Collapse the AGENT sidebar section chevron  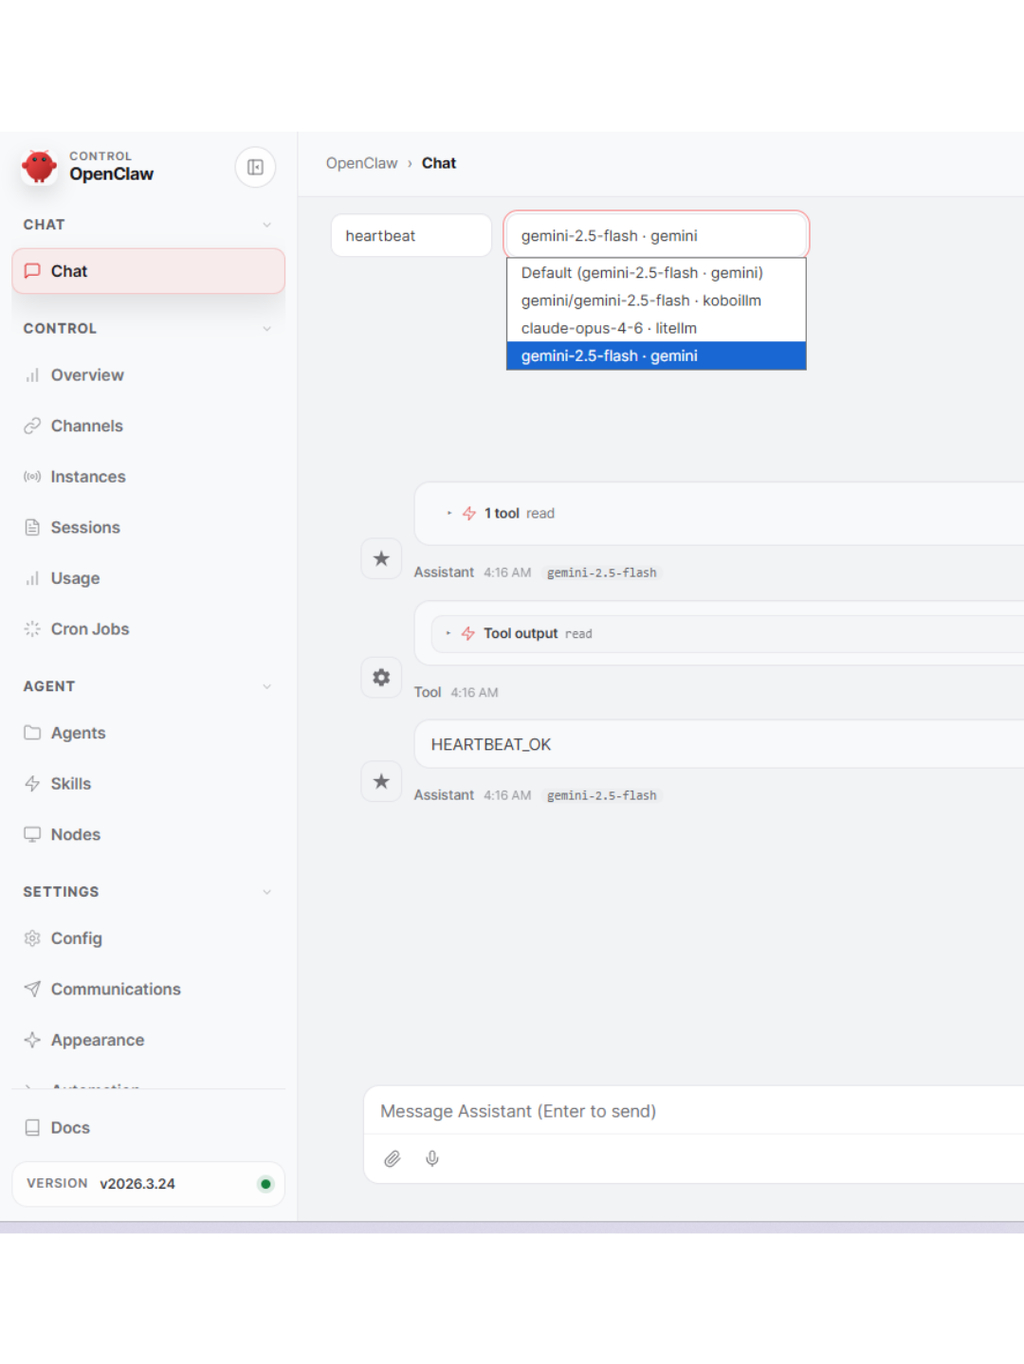[x=267, y=687]
